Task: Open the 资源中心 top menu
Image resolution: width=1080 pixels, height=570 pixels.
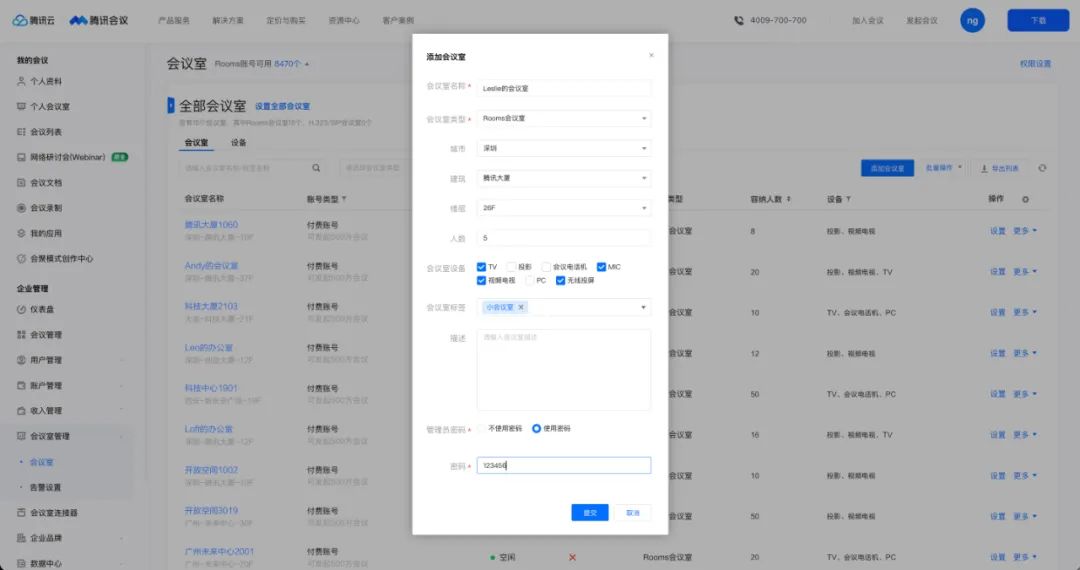Action: tap(344, 21)
